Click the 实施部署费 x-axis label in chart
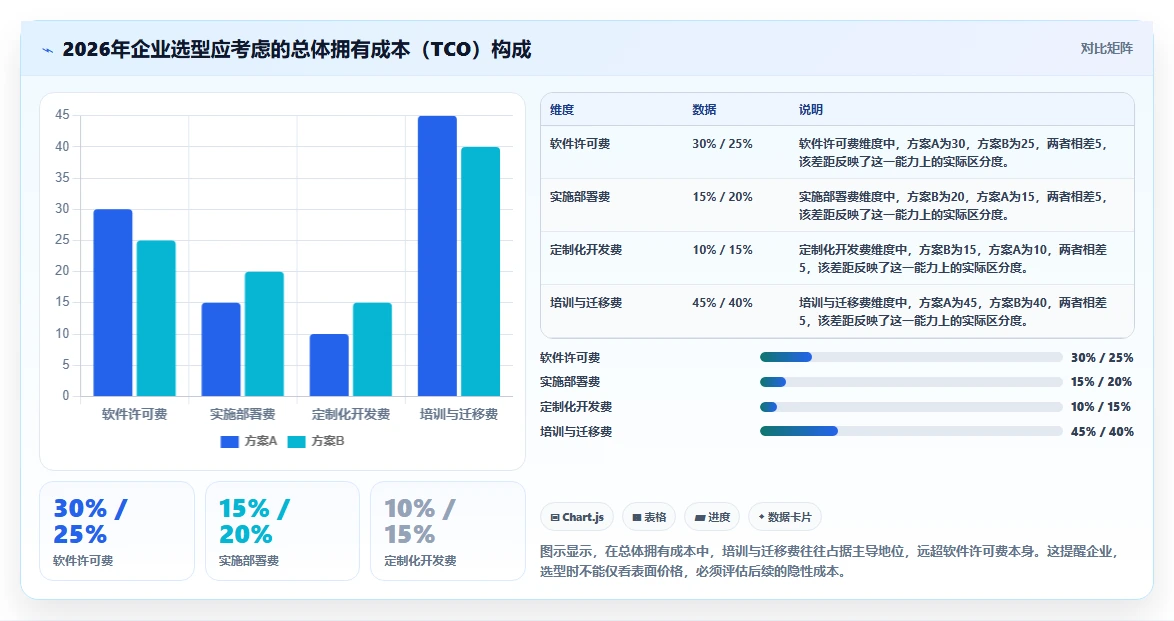The image size is (1174, 621). (243, 414)
